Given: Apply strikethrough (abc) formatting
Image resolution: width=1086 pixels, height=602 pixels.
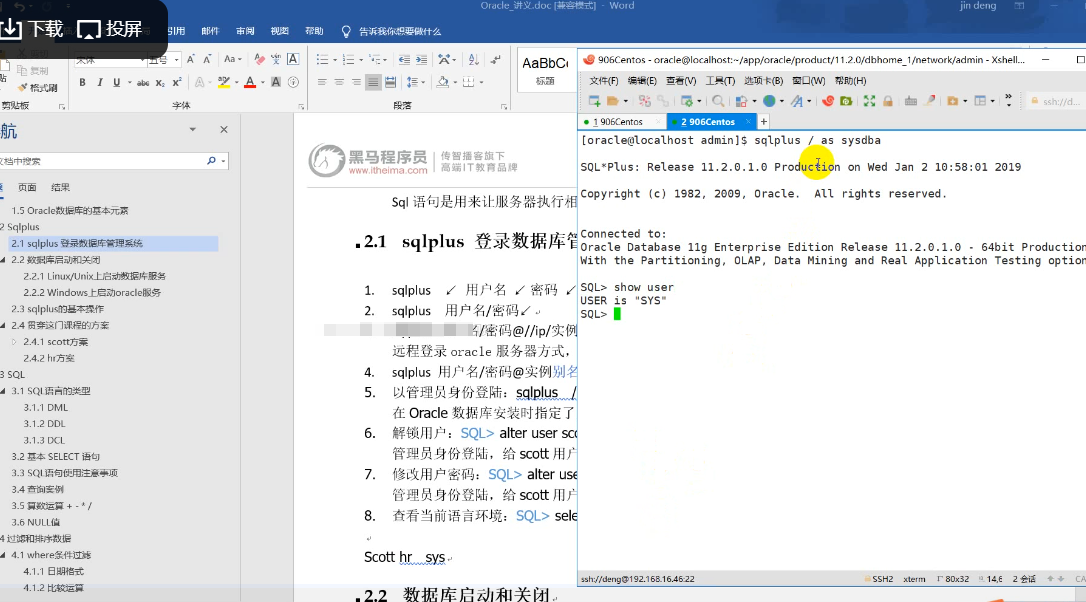Looking at the screenshot, I should tap(143, 82).
